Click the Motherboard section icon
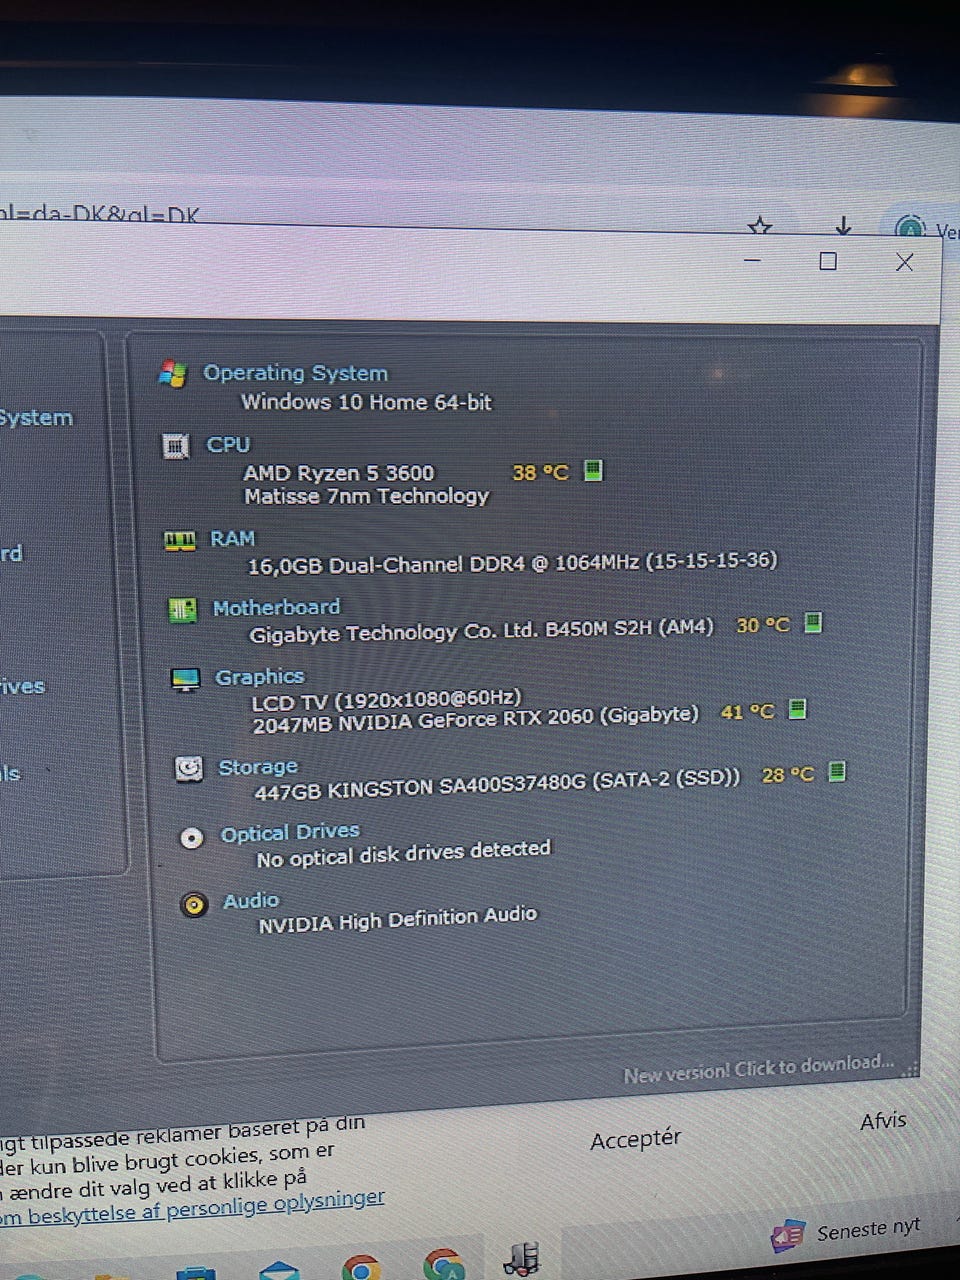Screen dimensions: 960x1280 pos(183,609)
